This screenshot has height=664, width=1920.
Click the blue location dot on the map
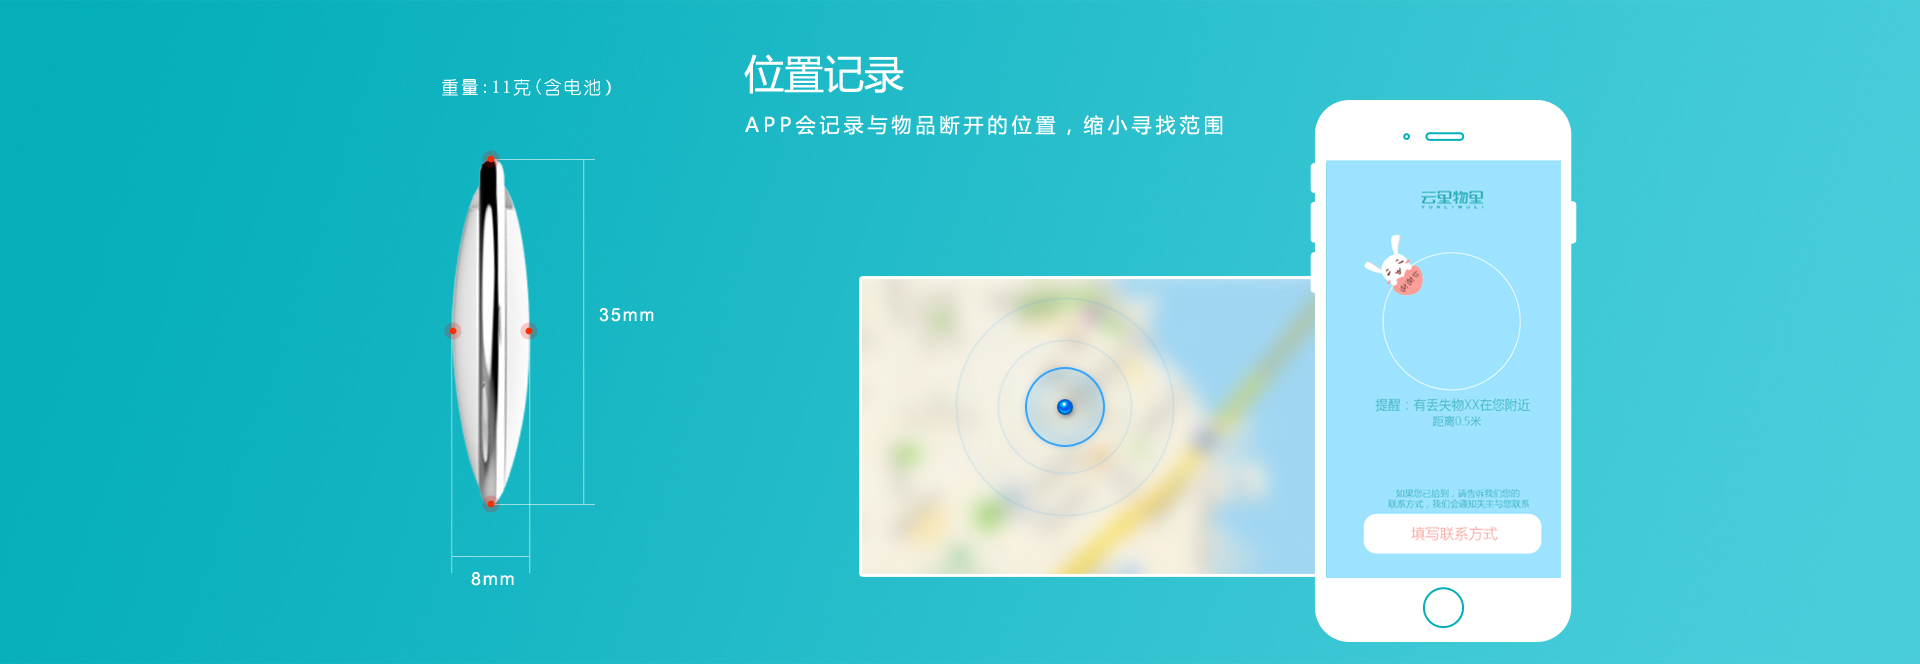(1065, 407)
